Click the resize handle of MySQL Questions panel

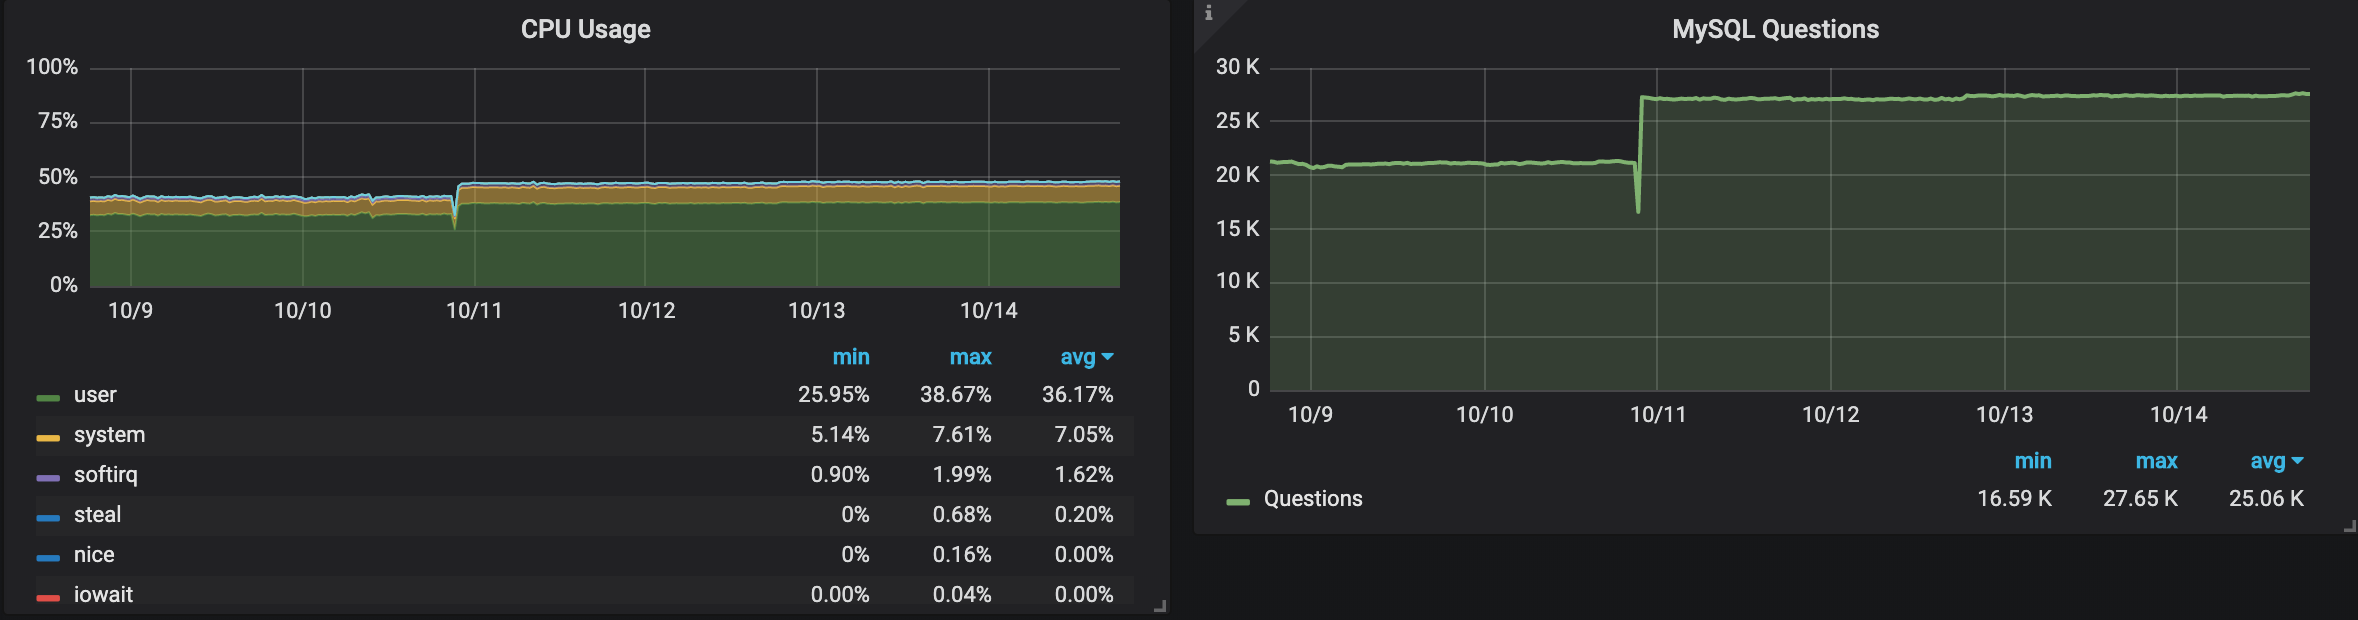click(x=2349, y=526)
